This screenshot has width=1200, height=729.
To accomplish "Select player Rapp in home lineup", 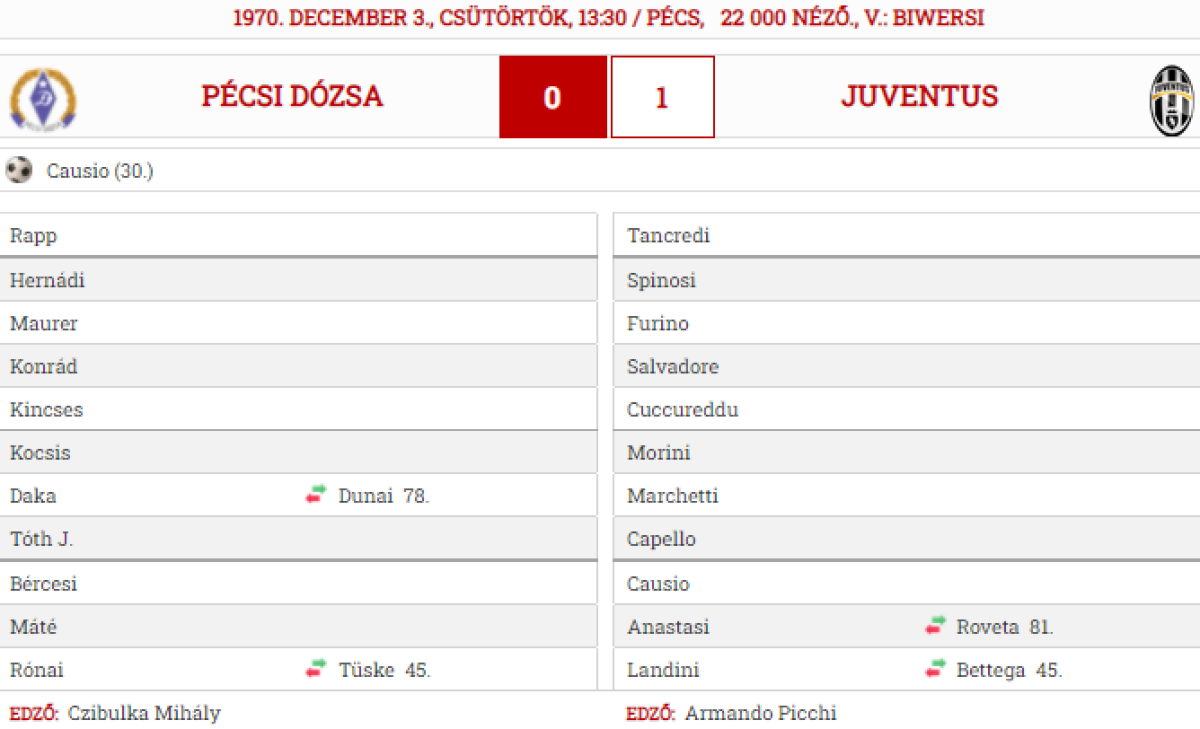I will click(33, 236).
